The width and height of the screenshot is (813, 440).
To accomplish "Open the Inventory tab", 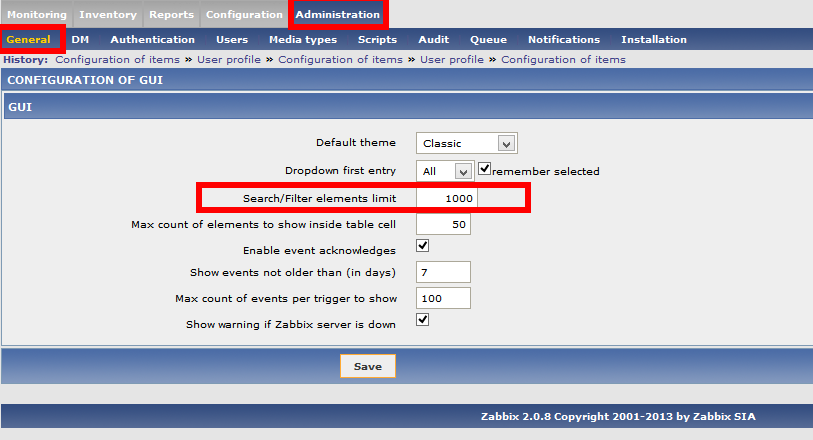I will pyautogui.click(x=107, y=15).
